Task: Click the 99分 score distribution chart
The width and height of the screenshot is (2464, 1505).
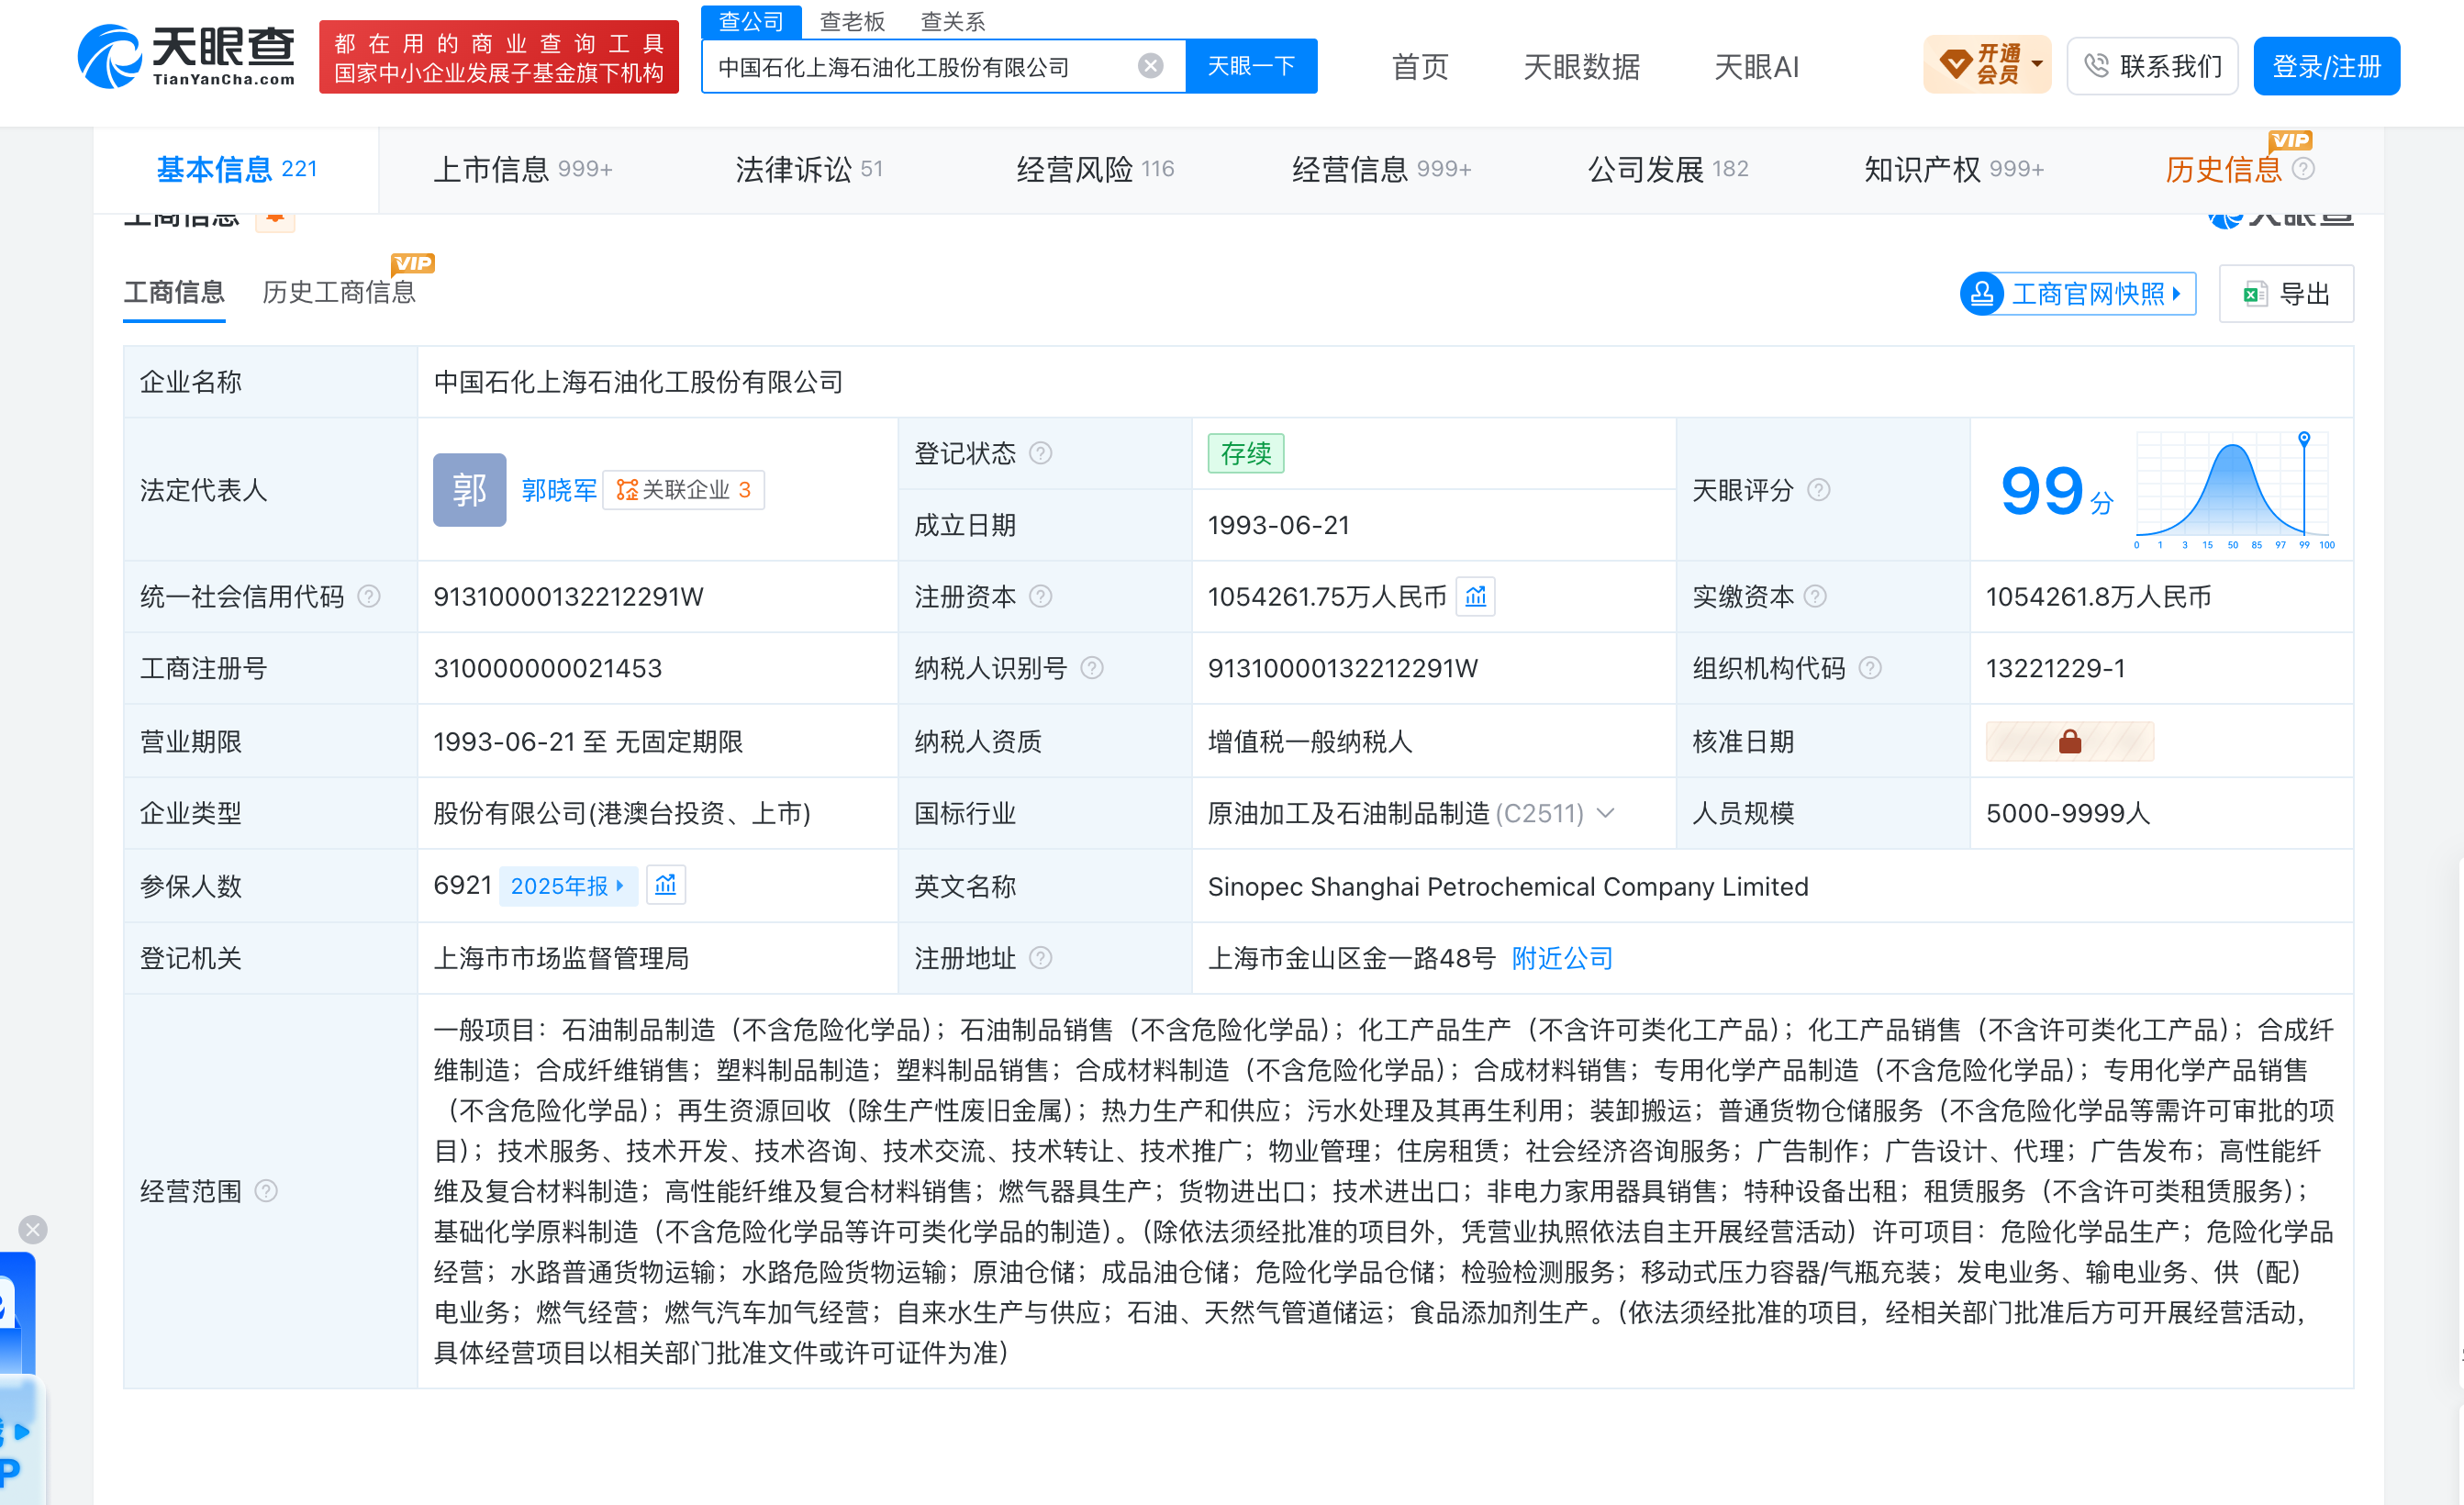Action: [x=2234, y=489]
